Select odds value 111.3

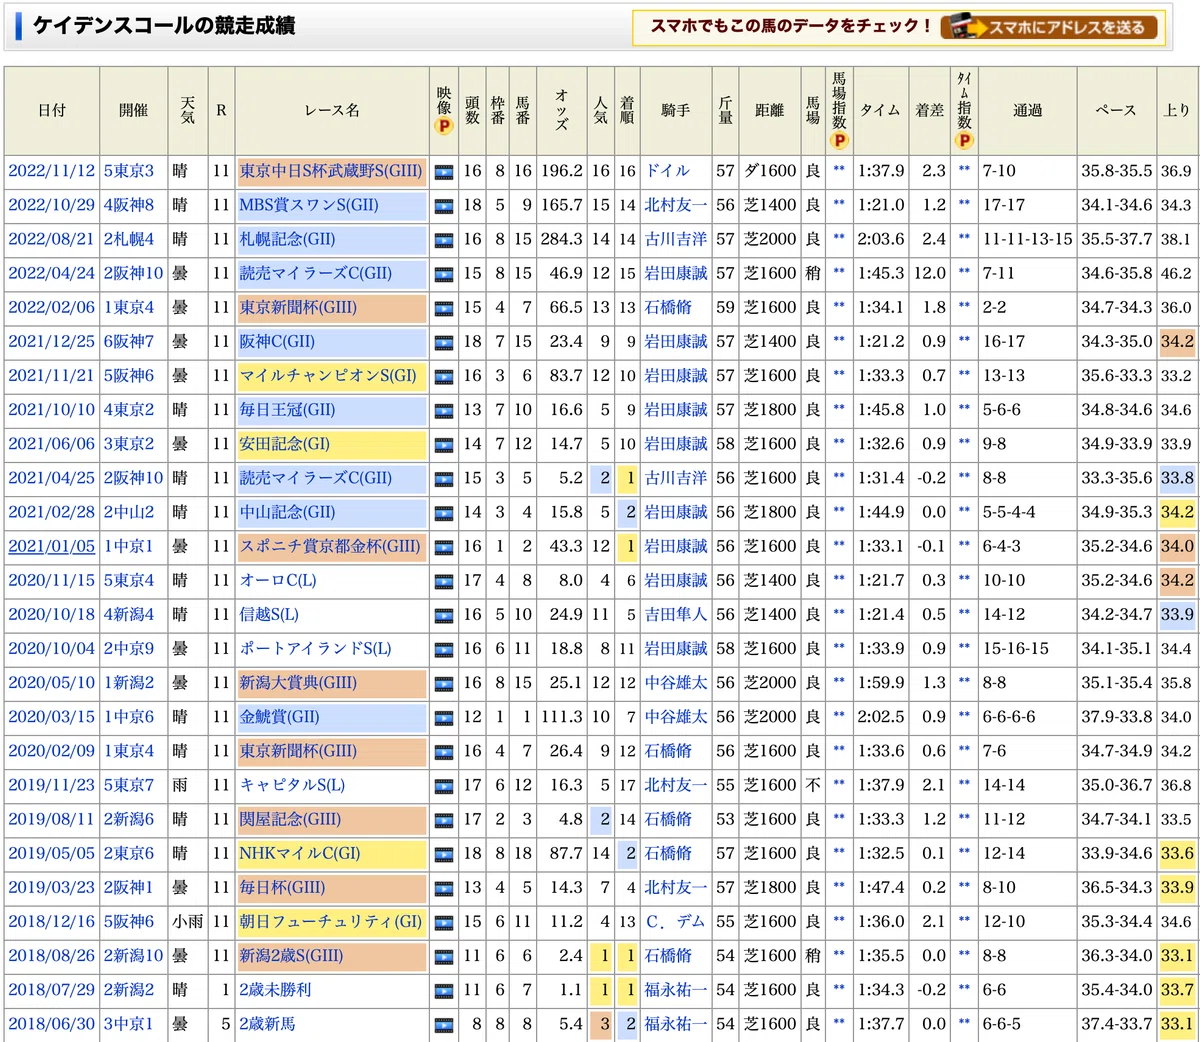point(560,717)
